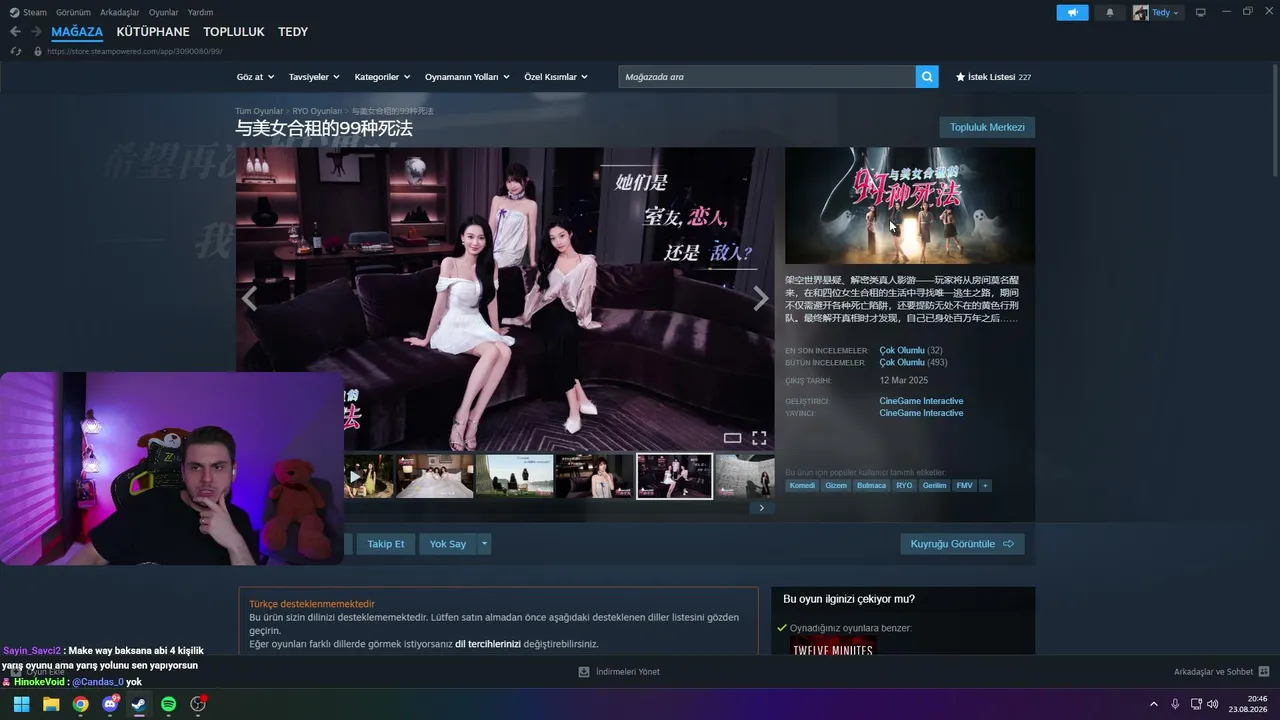Open İstek Listesi wishlist link
Screen dimensions: 1280x720
click(x=993, y=77)
